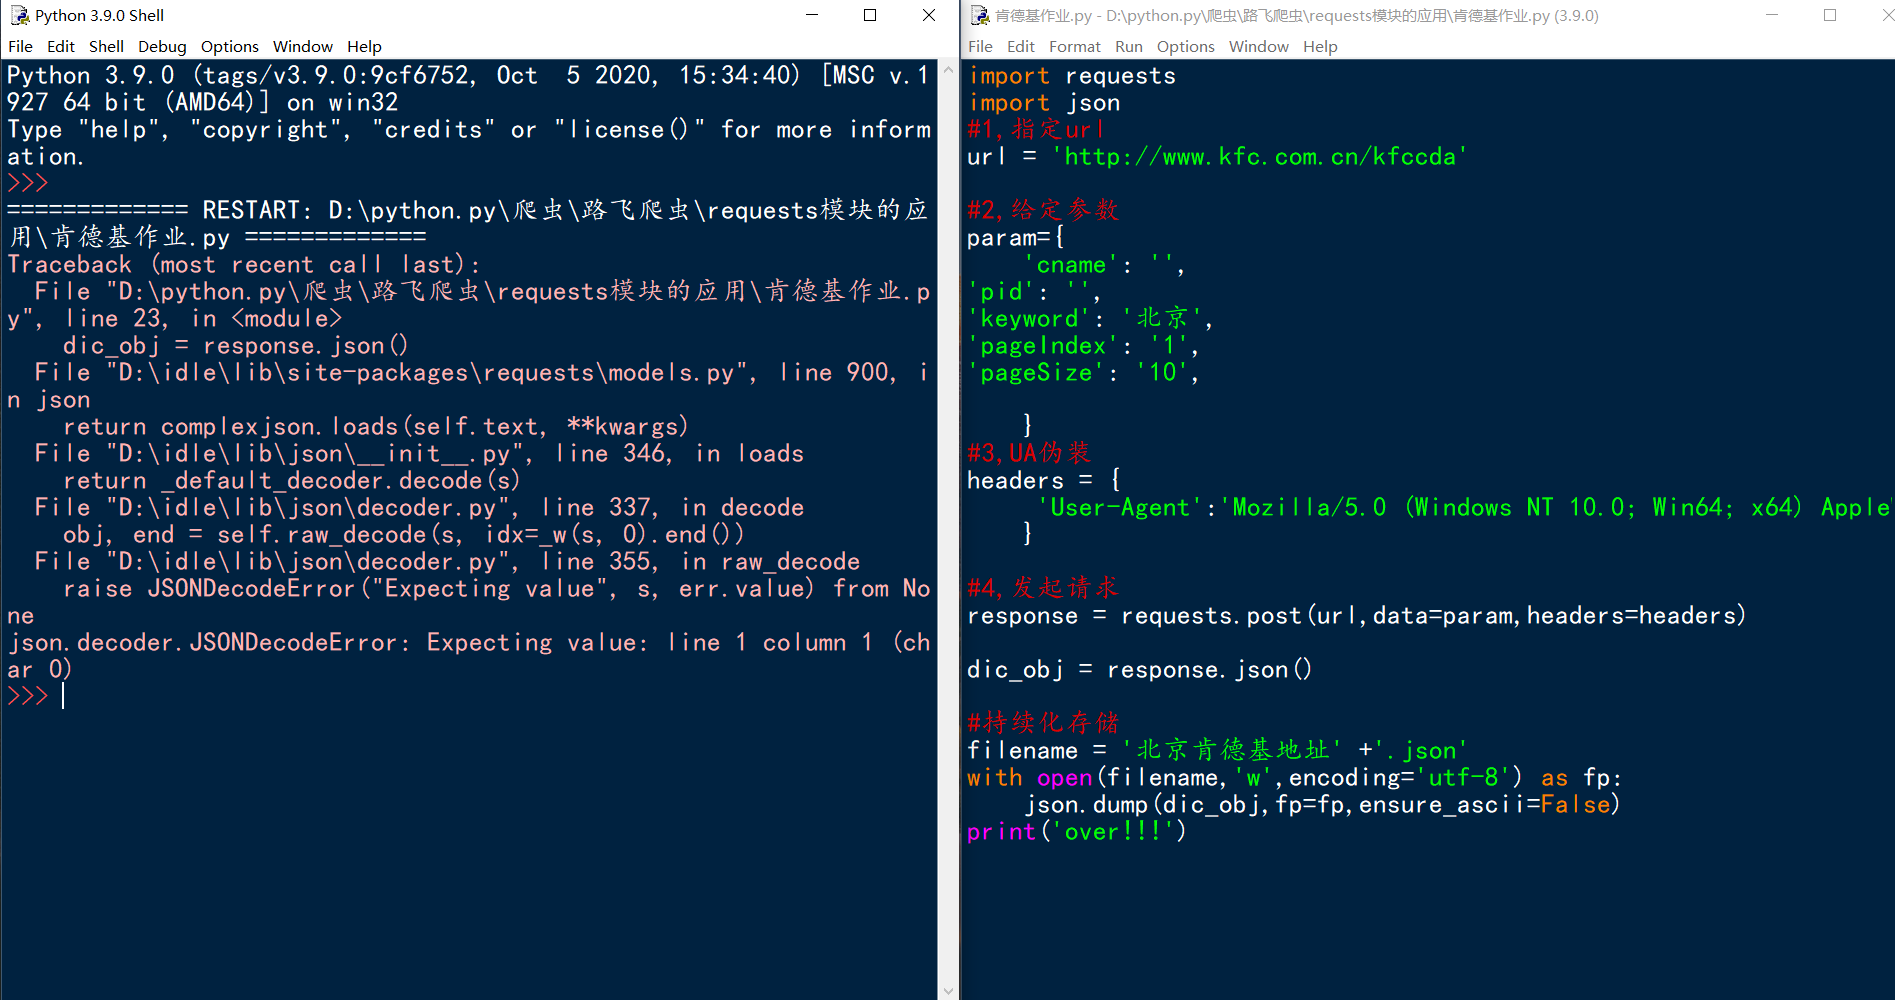Open Window menu in Python Shell window
This screenshot has width=1895, height=1000.
point(302,46)
